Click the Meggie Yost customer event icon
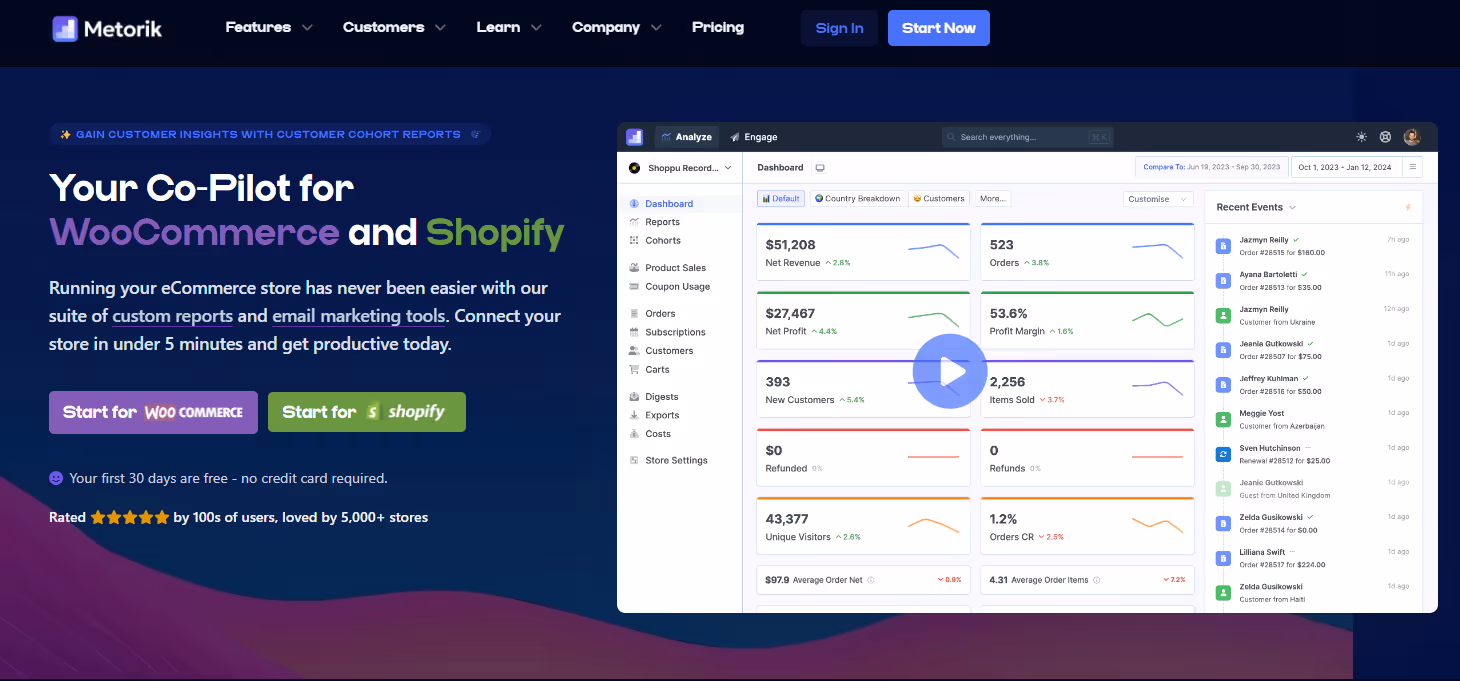The width and height of the screenshot is (1460, 681). point(1222,419)
